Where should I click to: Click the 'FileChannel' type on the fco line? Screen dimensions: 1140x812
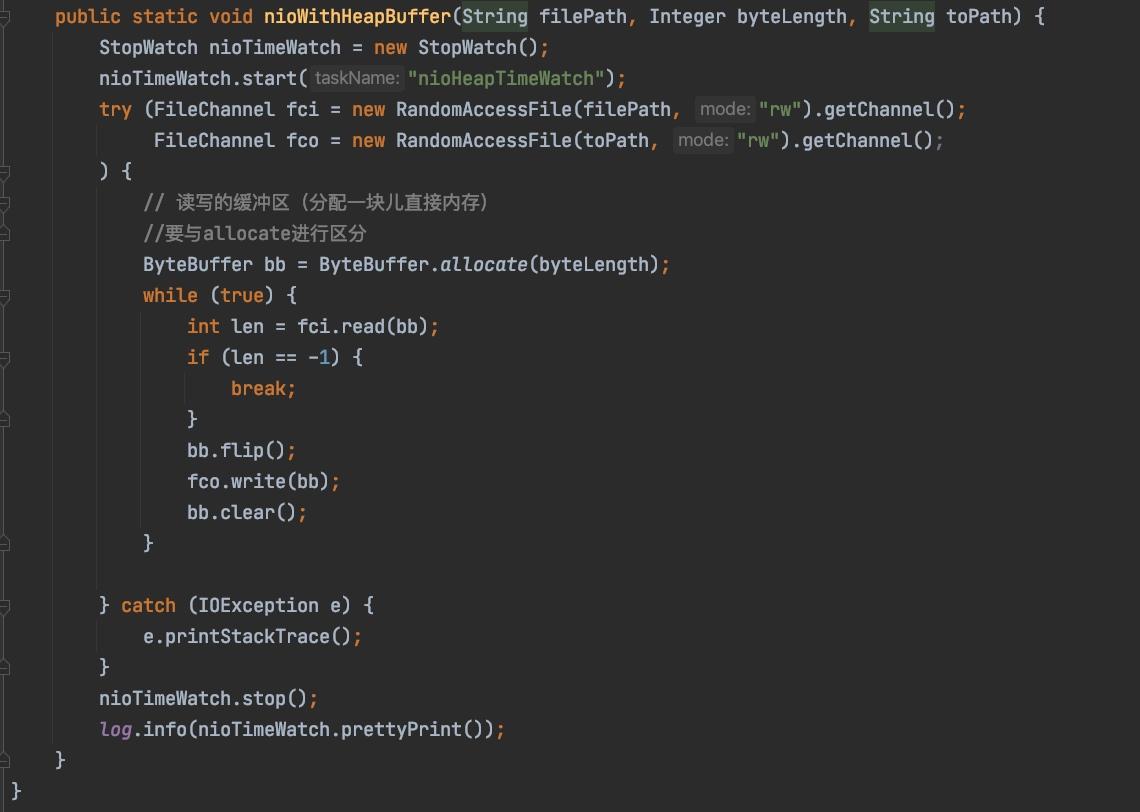pos(214,140)
